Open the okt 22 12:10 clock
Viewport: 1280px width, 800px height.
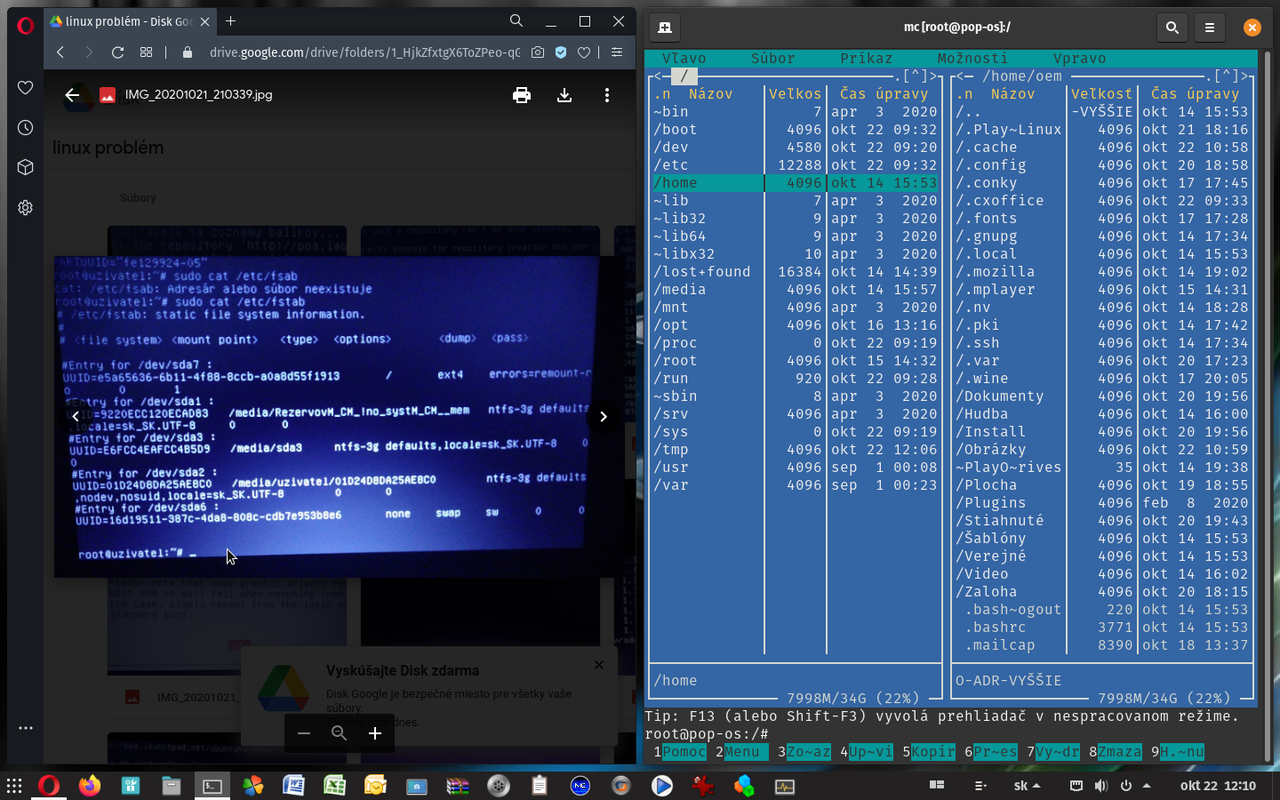click(1218, 786)
